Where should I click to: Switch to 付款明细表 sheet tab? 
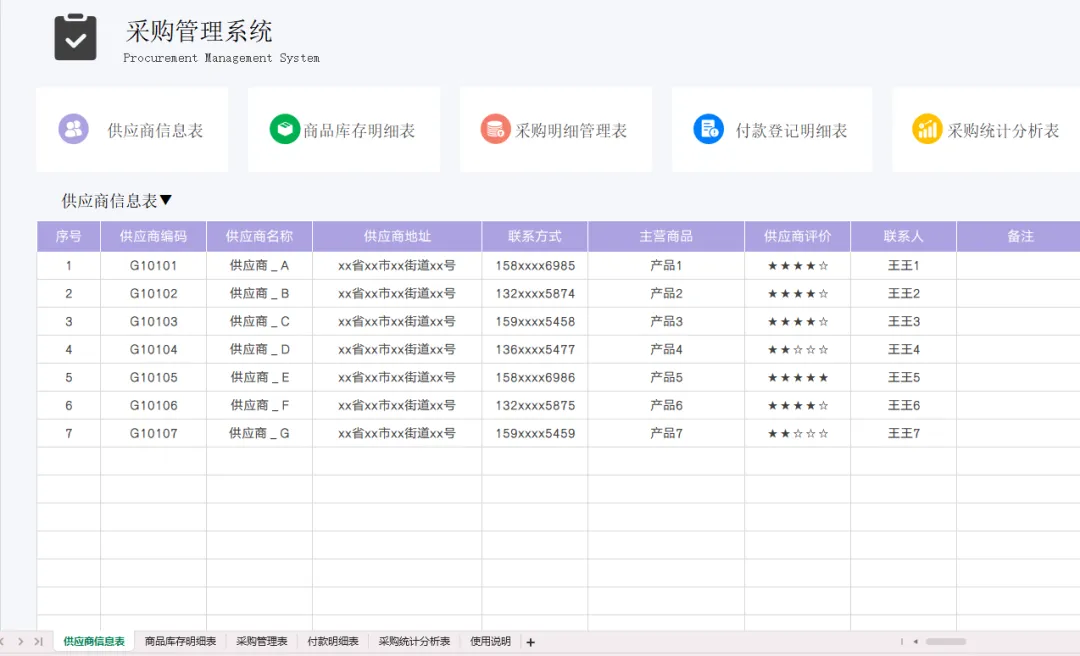333,642
